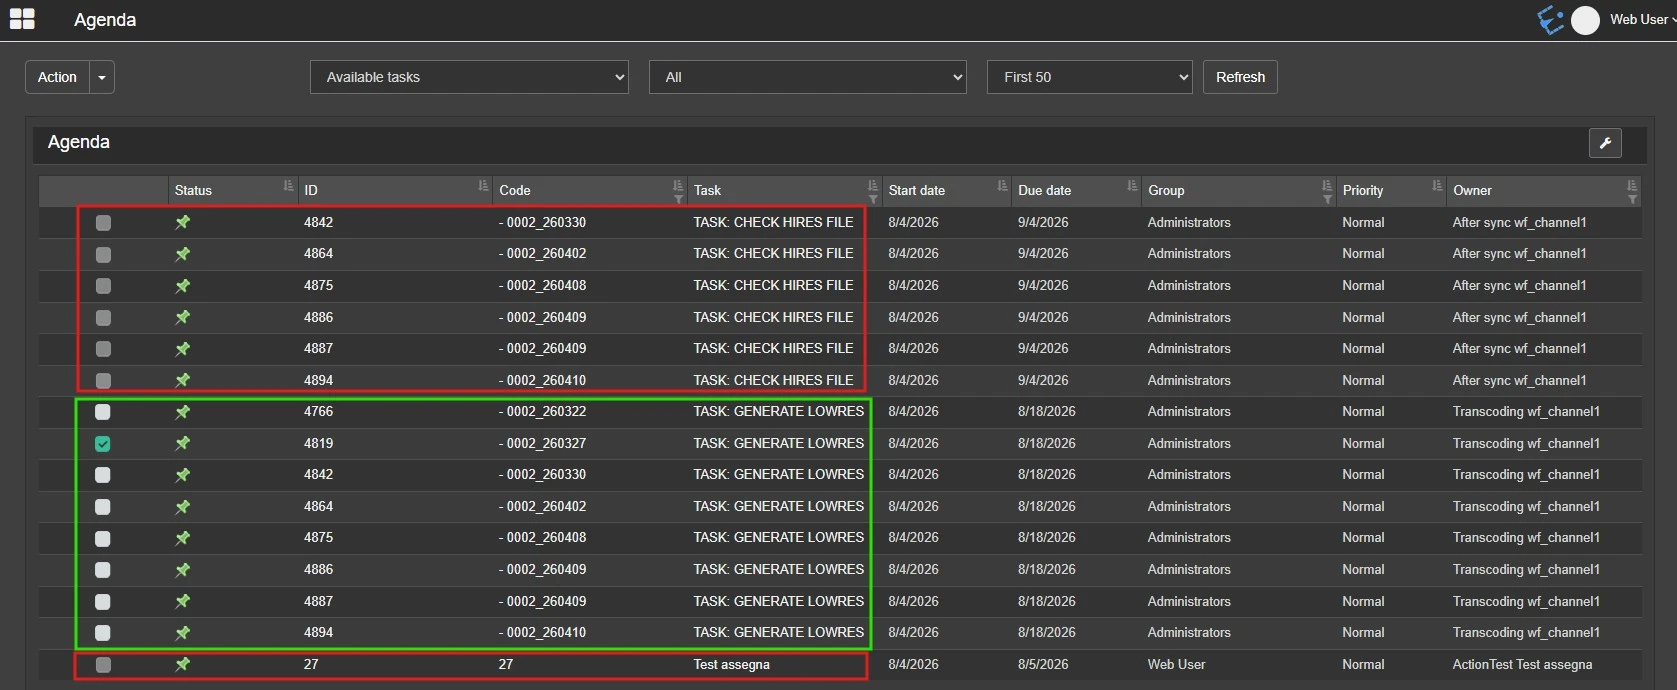Click pin status icon for 4766 GENERATE LOWRES
Viewport: 1677px width, 690px height.
point(183,412)
